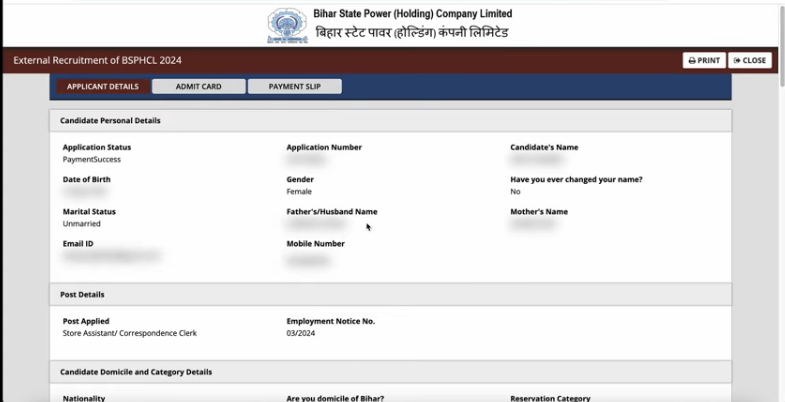Click 'Candidate Domicile and Category Details' header
The image size is (785, 402).
point(390,372)
